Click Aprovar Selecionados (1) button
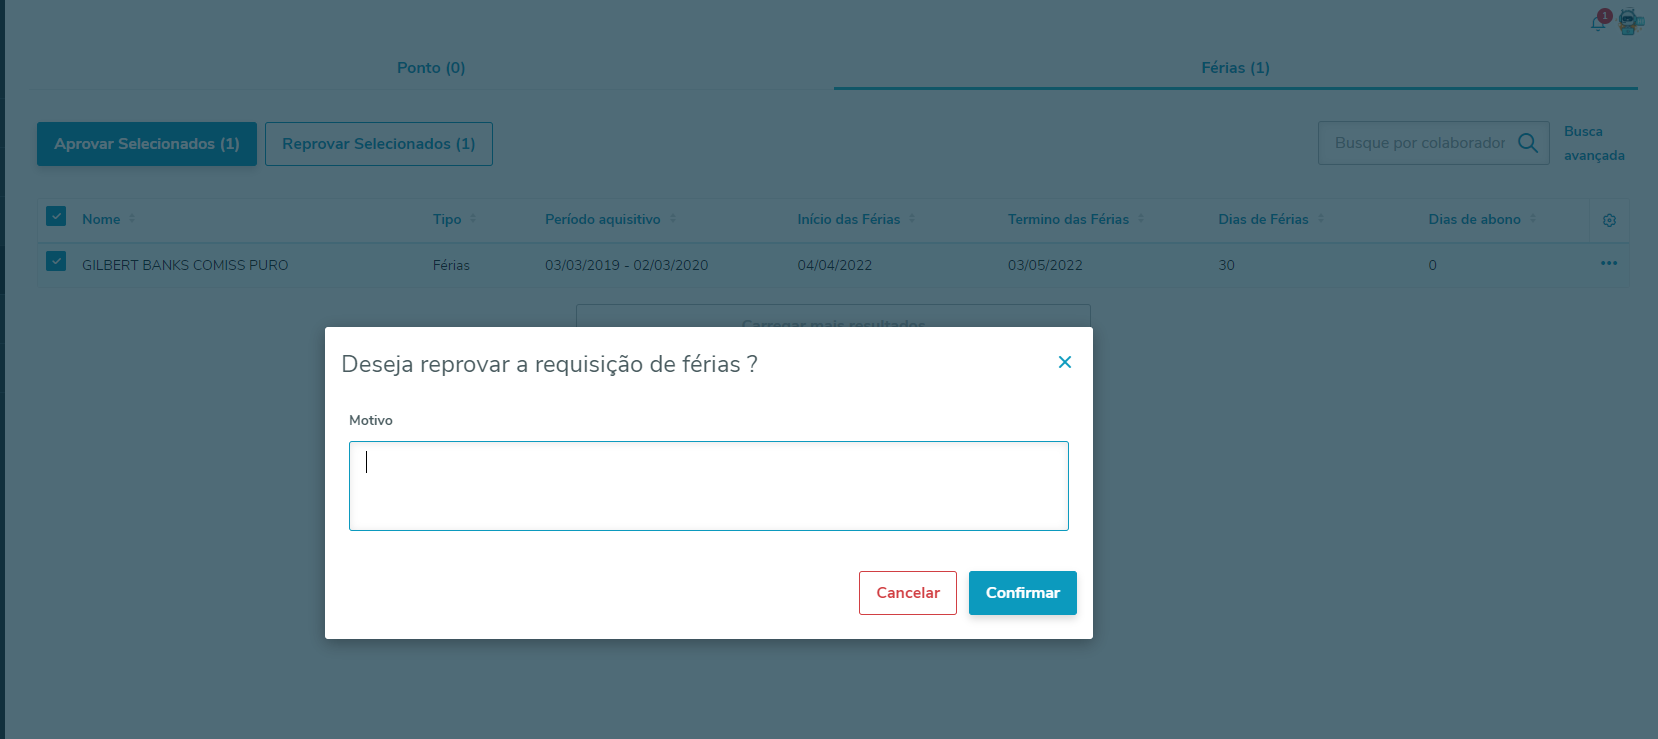The height and width of the screenshot is (739, 1658). tap(147, 144)
